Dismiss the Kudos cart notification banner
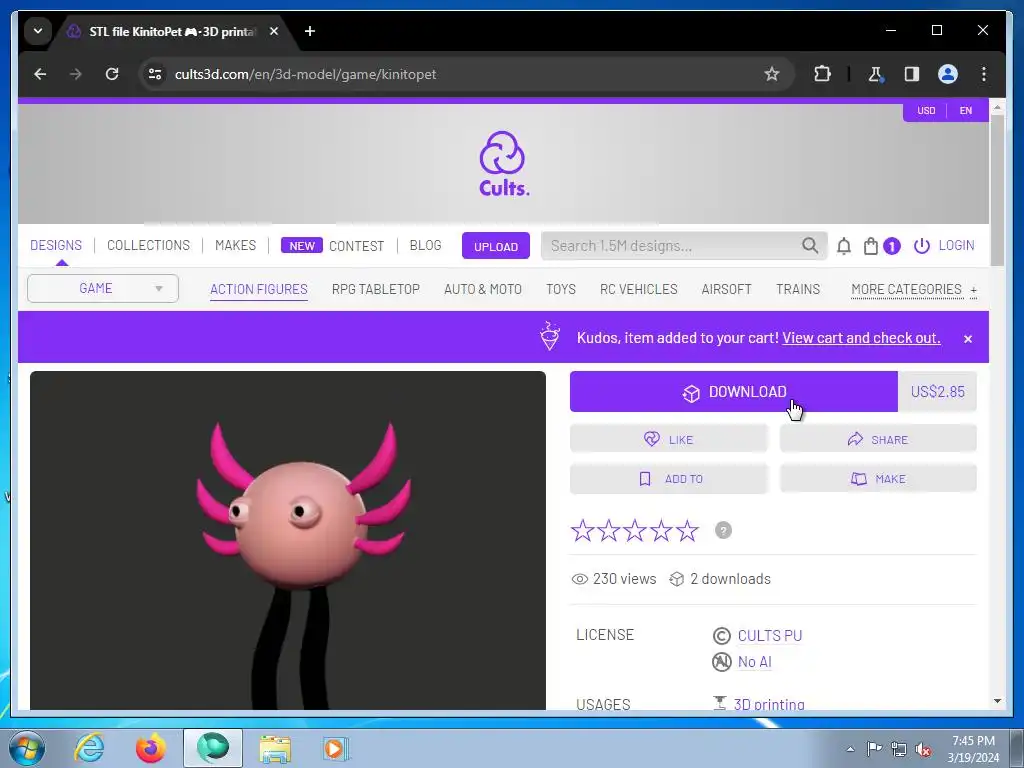The image size is (1024, 768). pos(968,339)
